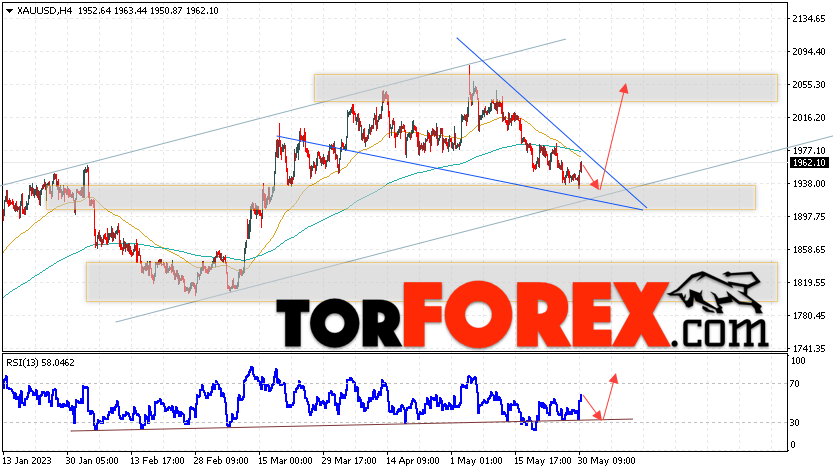Click the RSI scale value 100
Viewport: 833px width, 472px height.
point(798,361)
